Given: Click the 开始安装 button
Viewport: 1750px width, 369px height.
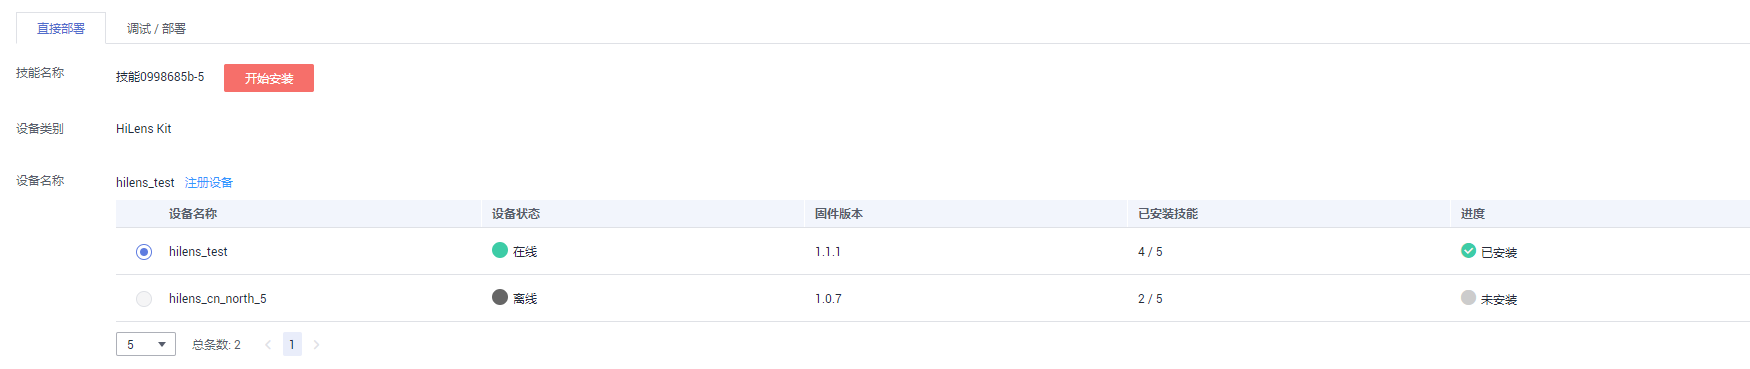Looking at the screenshot, I should click(x=269, y=78).
